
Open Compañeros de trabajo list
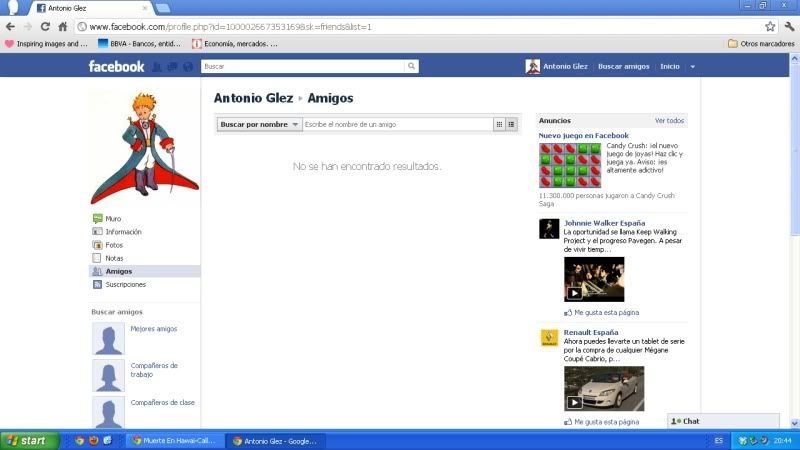tap(154, 370)
